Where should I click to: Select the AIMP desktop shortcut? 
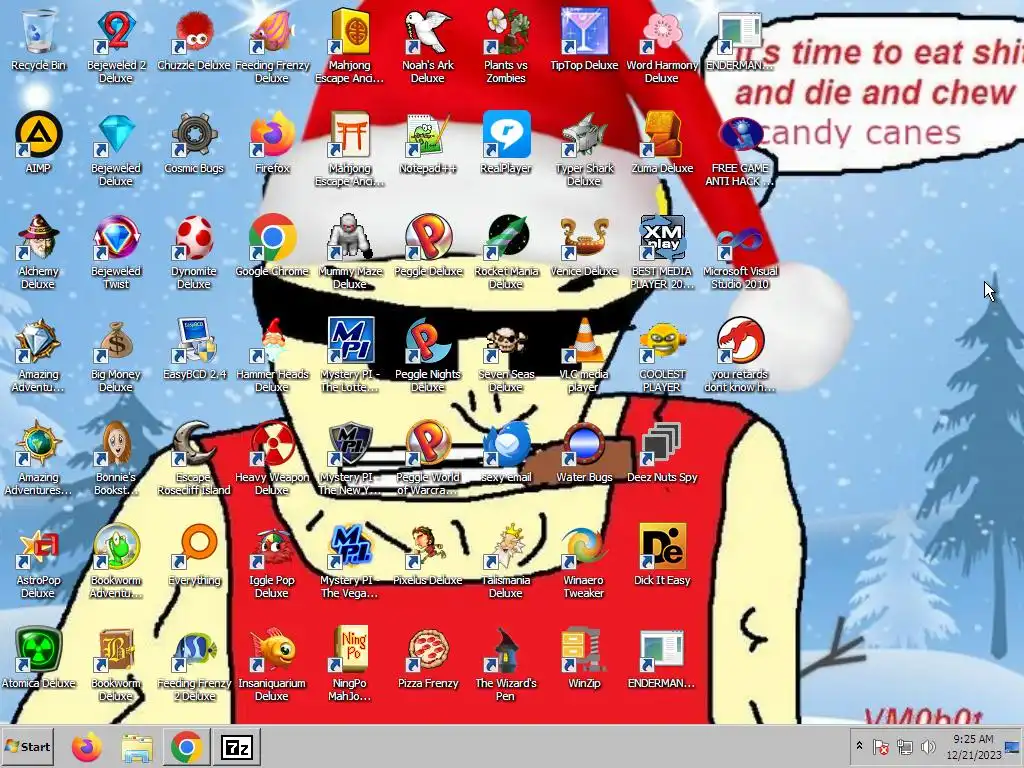pos(39,144)
